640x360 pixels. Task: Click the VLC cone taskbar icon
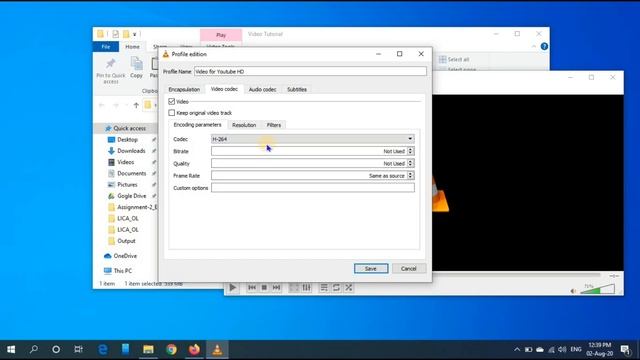pos(217,350)
